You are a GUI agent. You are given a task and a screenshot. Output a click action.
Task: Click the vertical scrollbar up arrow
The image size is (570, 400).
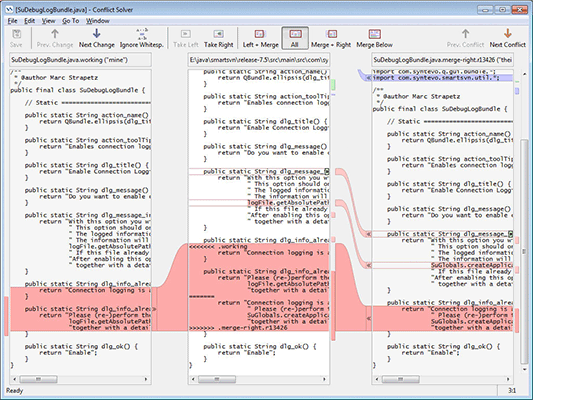click(x=524, y=74)
